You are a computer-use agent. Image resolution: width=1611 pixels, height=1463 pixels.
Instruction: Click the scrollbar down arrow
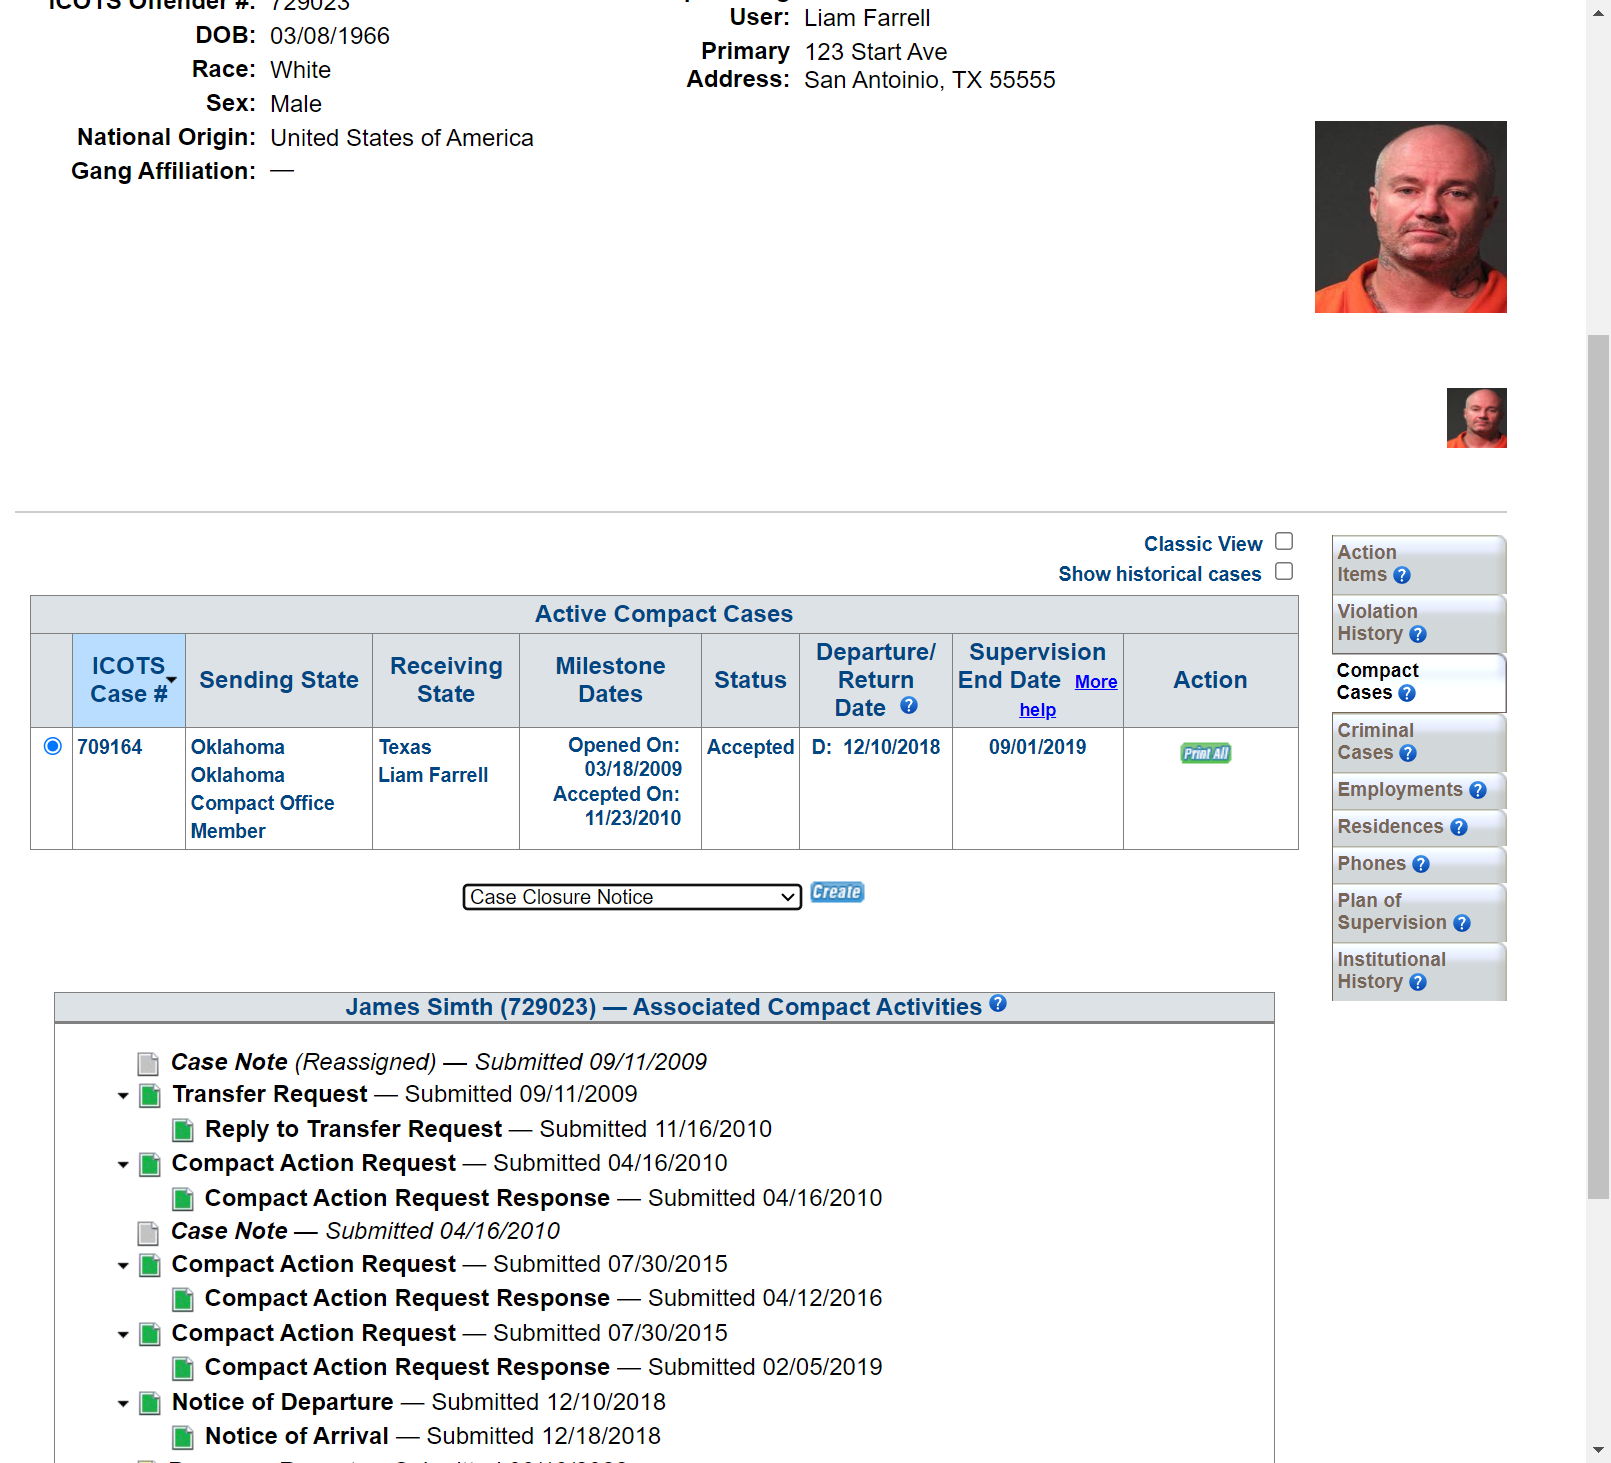(1598, 1449)
